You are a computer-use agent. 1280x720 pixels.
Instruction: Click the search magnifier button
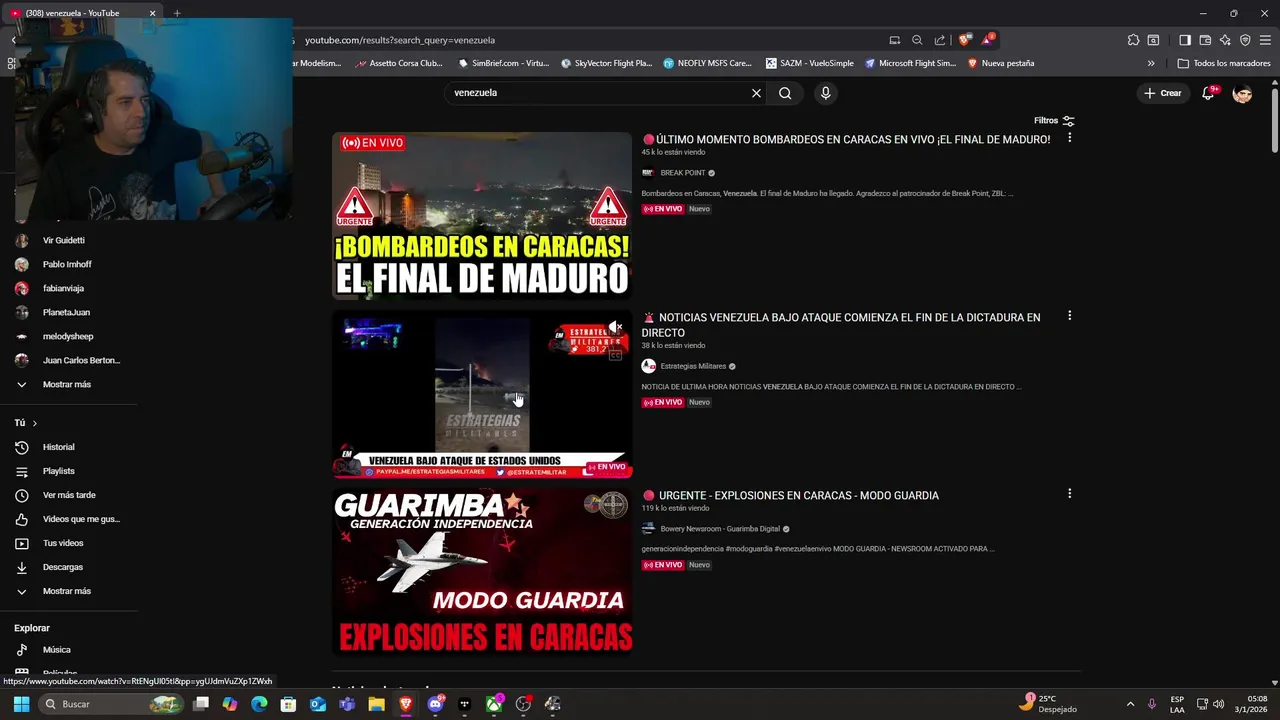click(785, 93)
